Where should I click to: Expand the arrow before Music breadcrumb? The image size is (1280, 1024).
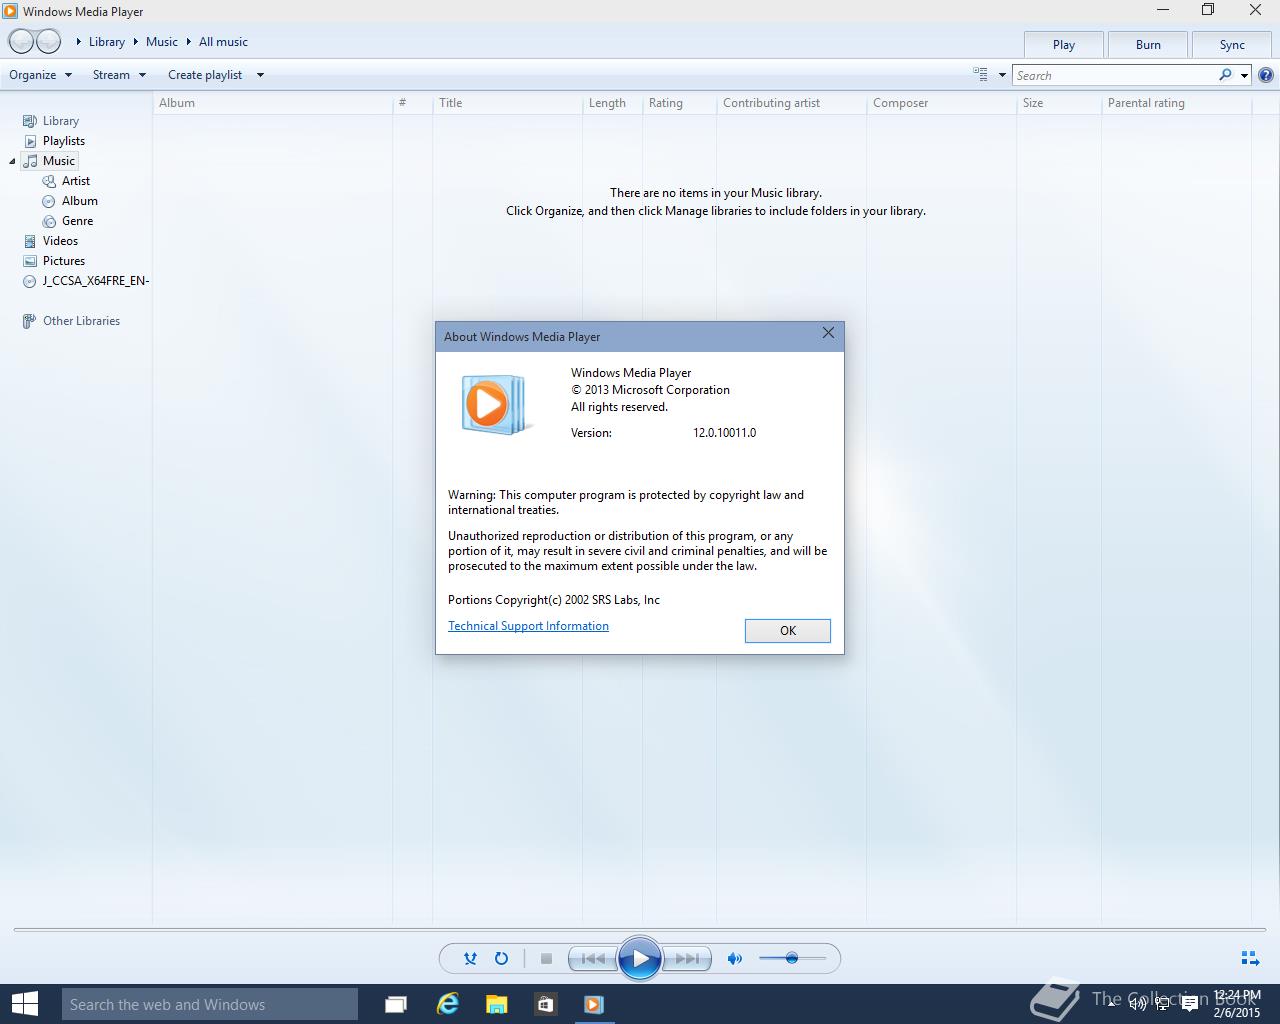[136, 42]
